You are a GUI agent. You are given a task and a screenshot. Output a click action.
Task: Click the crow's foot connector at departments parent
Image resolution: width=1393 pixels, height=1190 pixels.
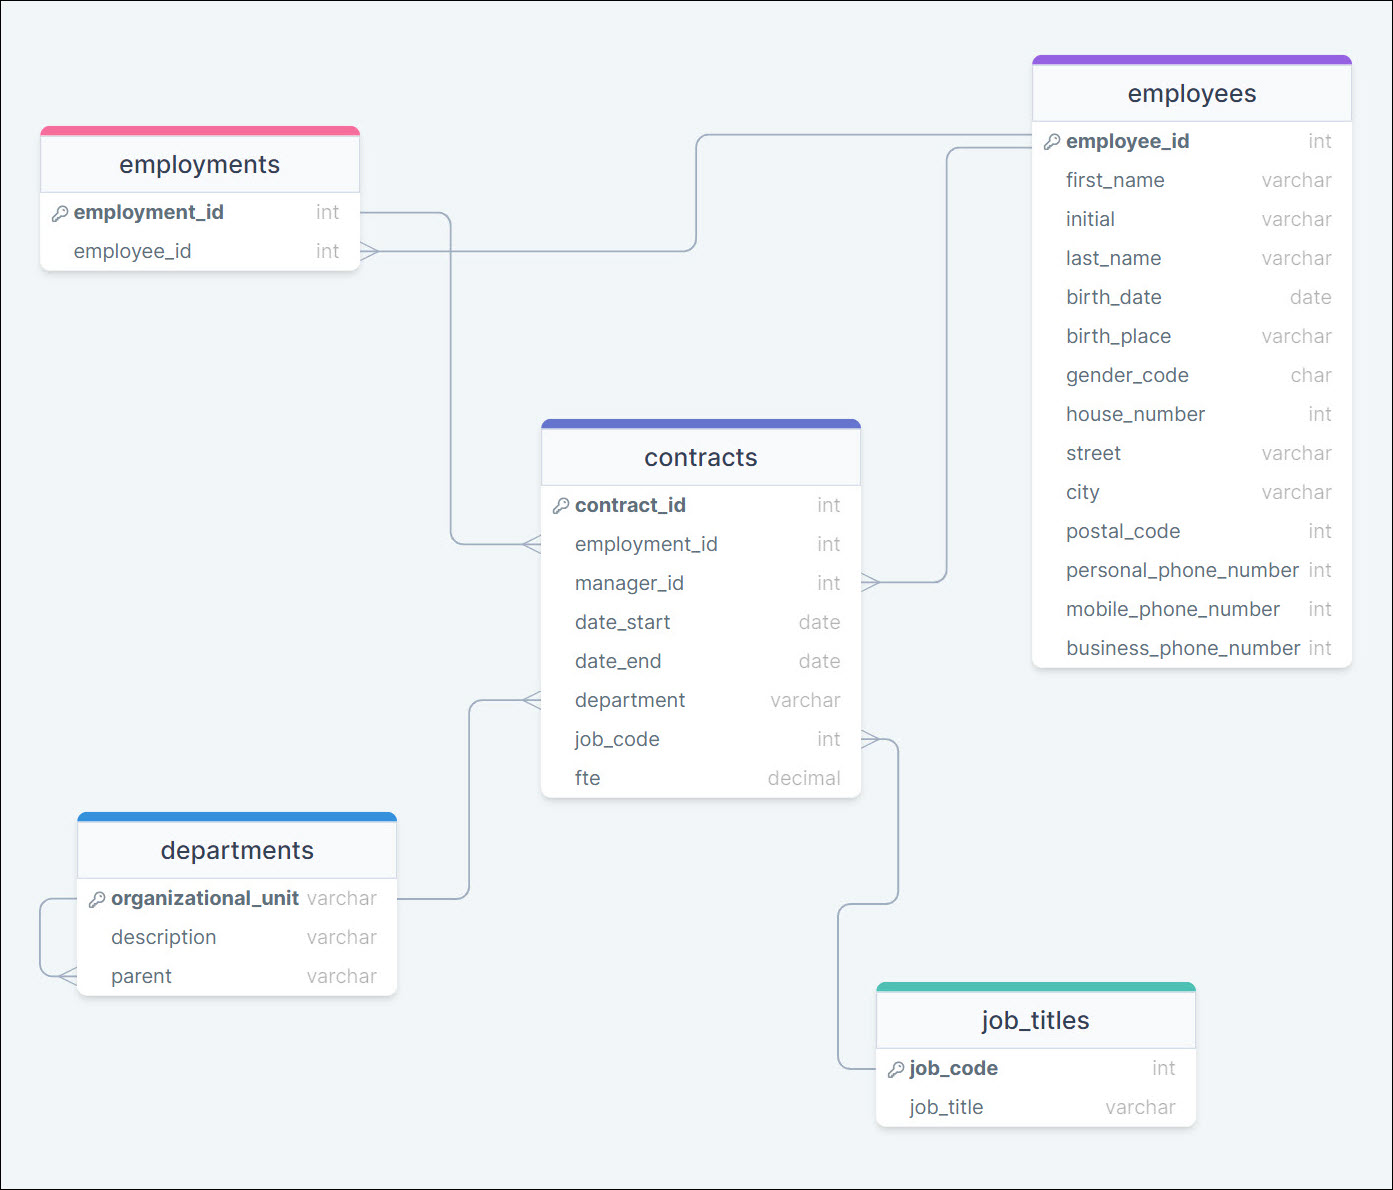(x=67, y=976)
